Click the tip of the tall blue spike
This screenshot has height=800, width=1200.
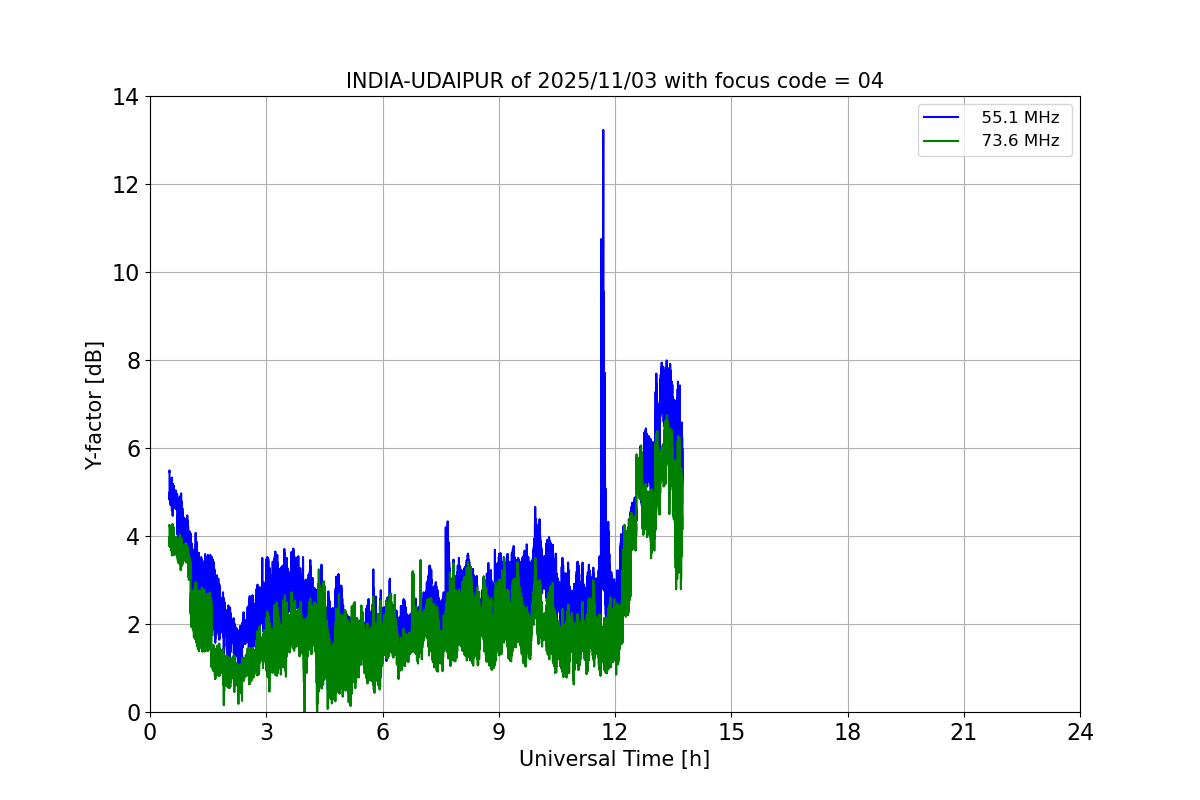(603, 130)
